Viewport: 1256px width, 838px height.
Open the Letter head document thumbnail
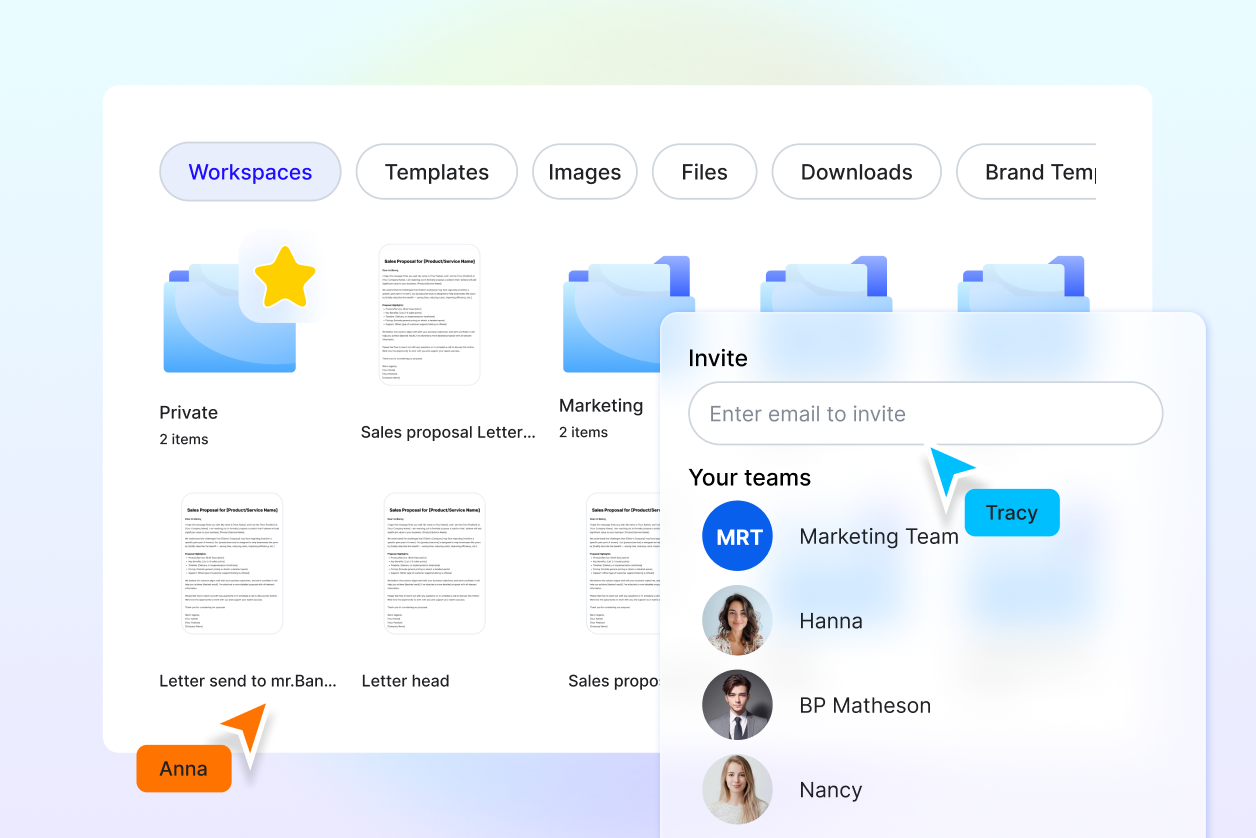pyautogui.click(x=435, y=563)
